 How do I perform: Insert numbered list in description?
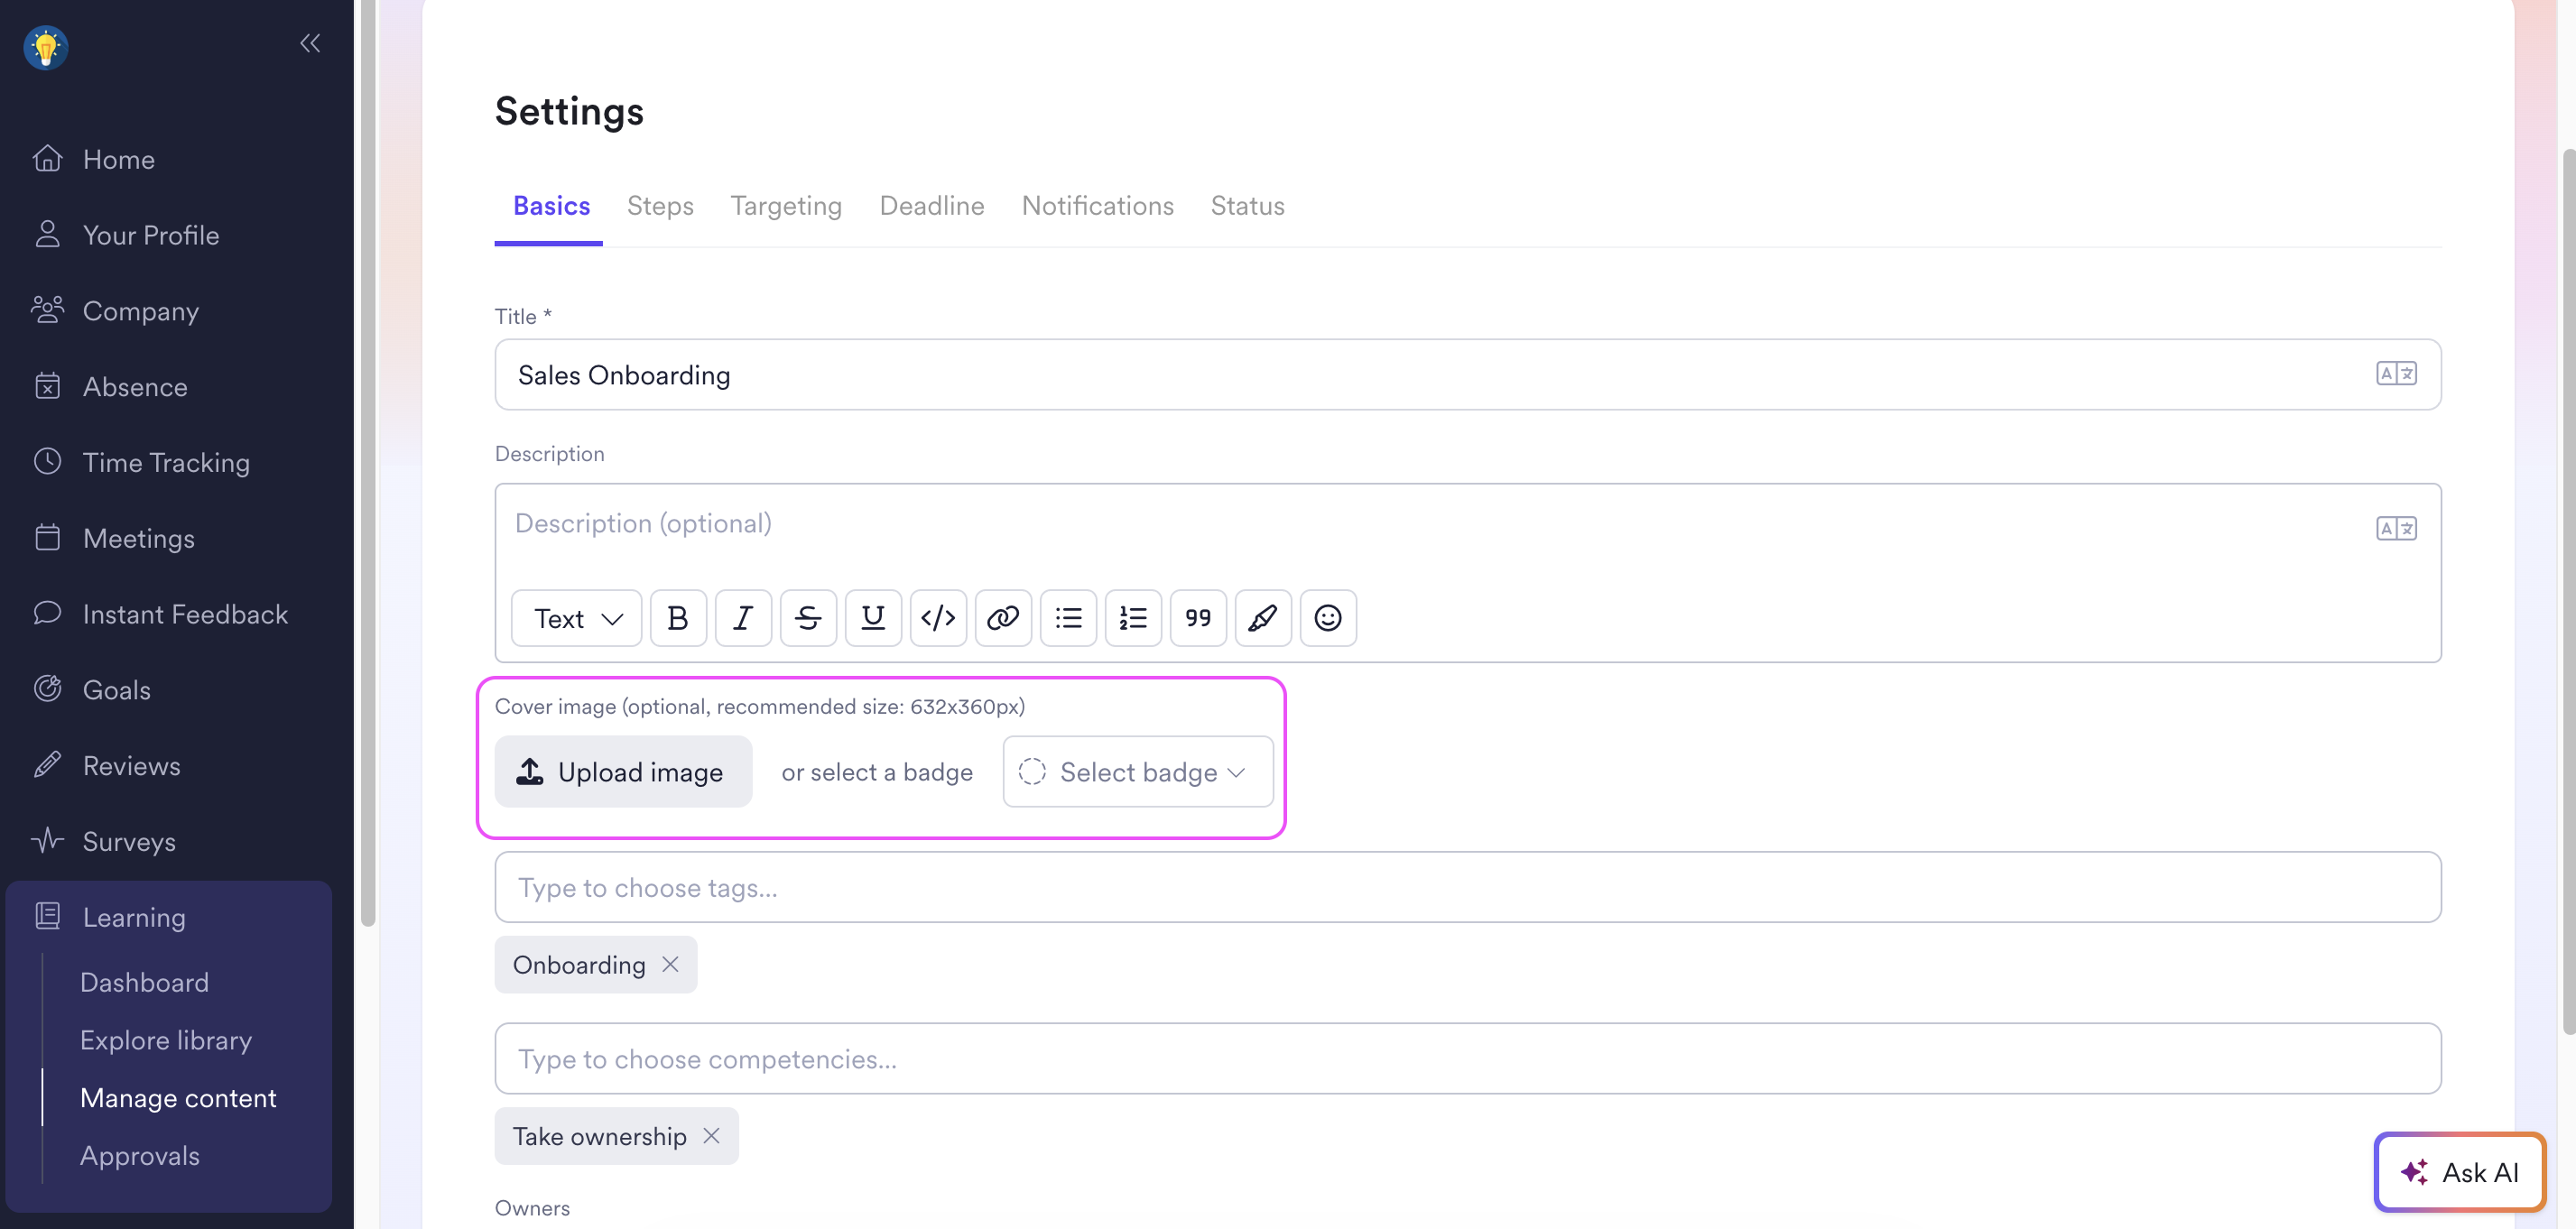1132,618
